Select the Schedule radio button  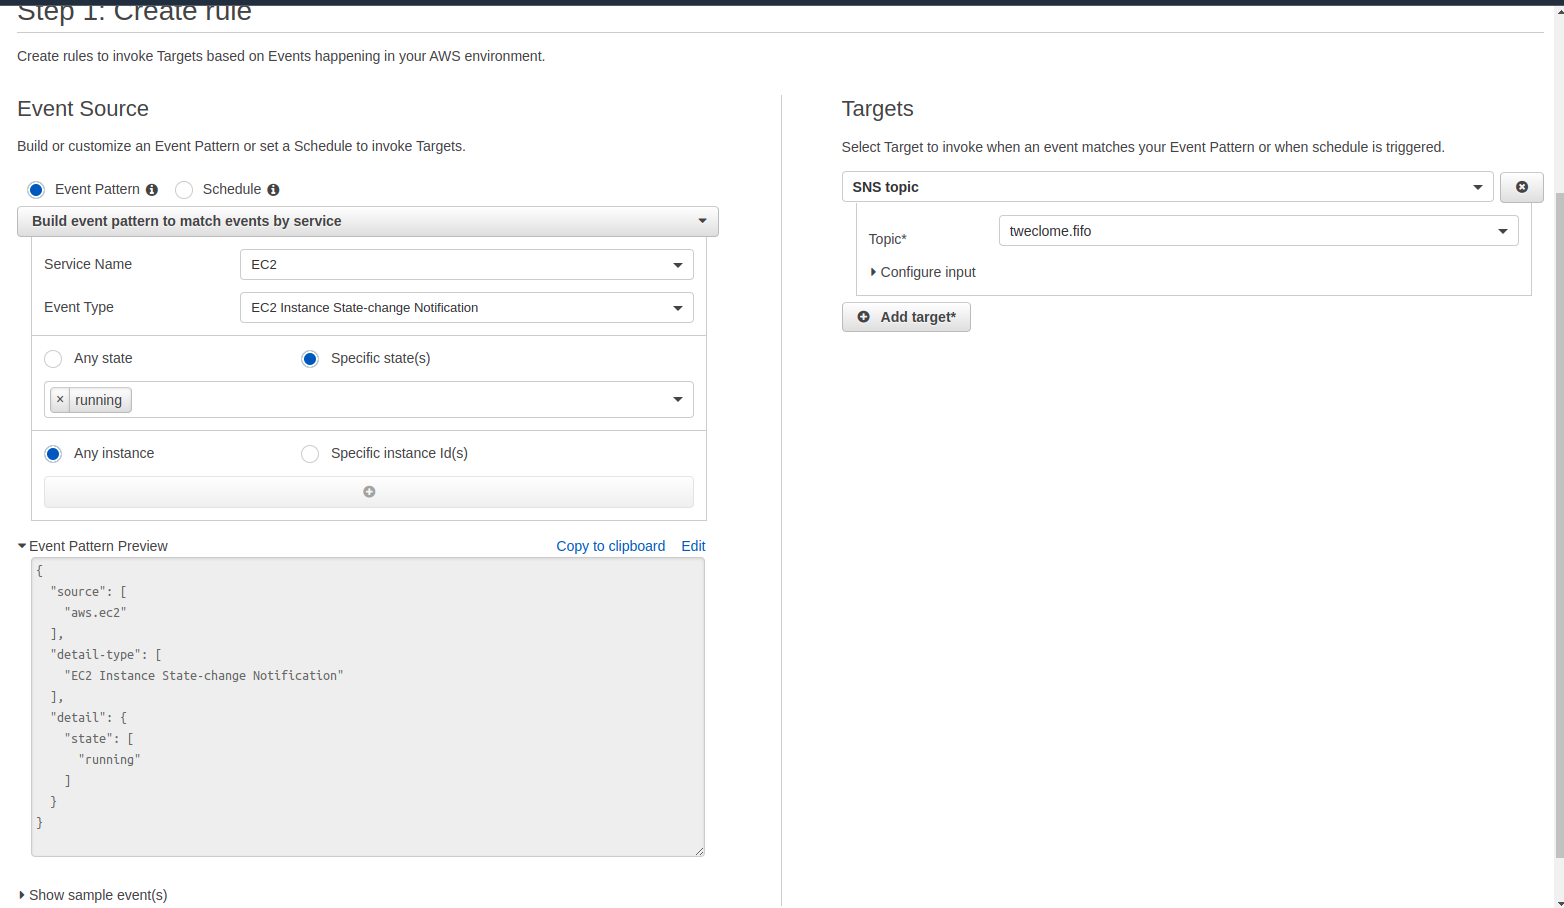[183, 189]
